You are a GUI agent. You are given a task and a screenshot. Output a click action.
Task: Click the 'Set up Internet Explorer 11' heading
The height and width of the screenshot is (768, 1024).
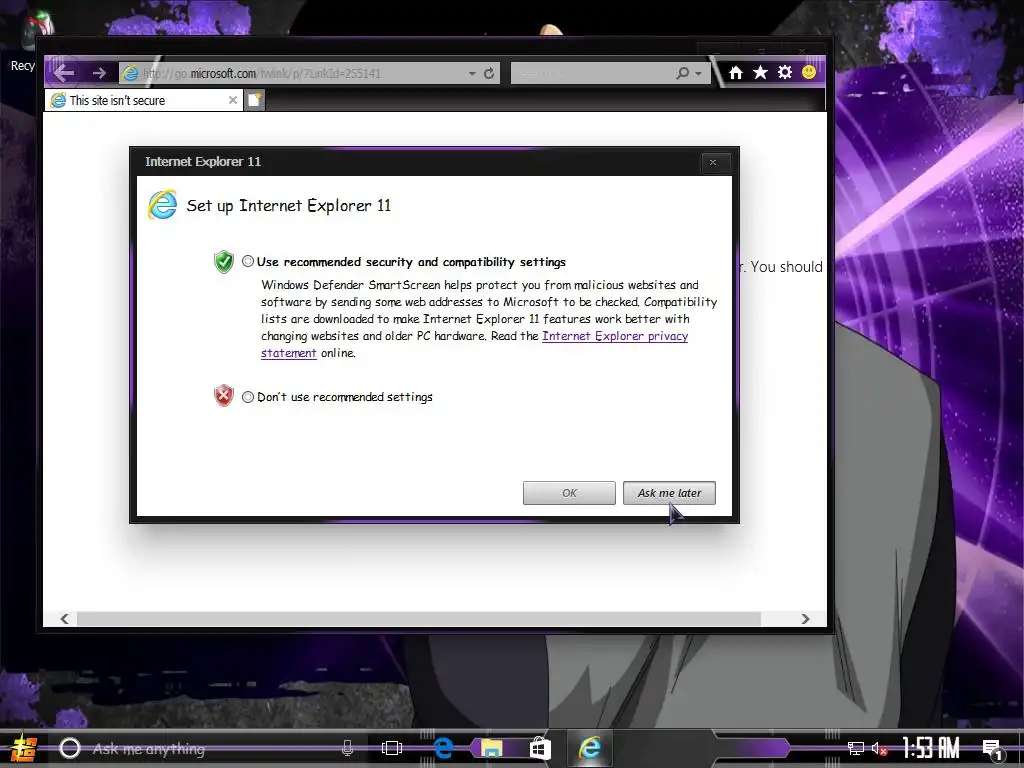point(289,205)
